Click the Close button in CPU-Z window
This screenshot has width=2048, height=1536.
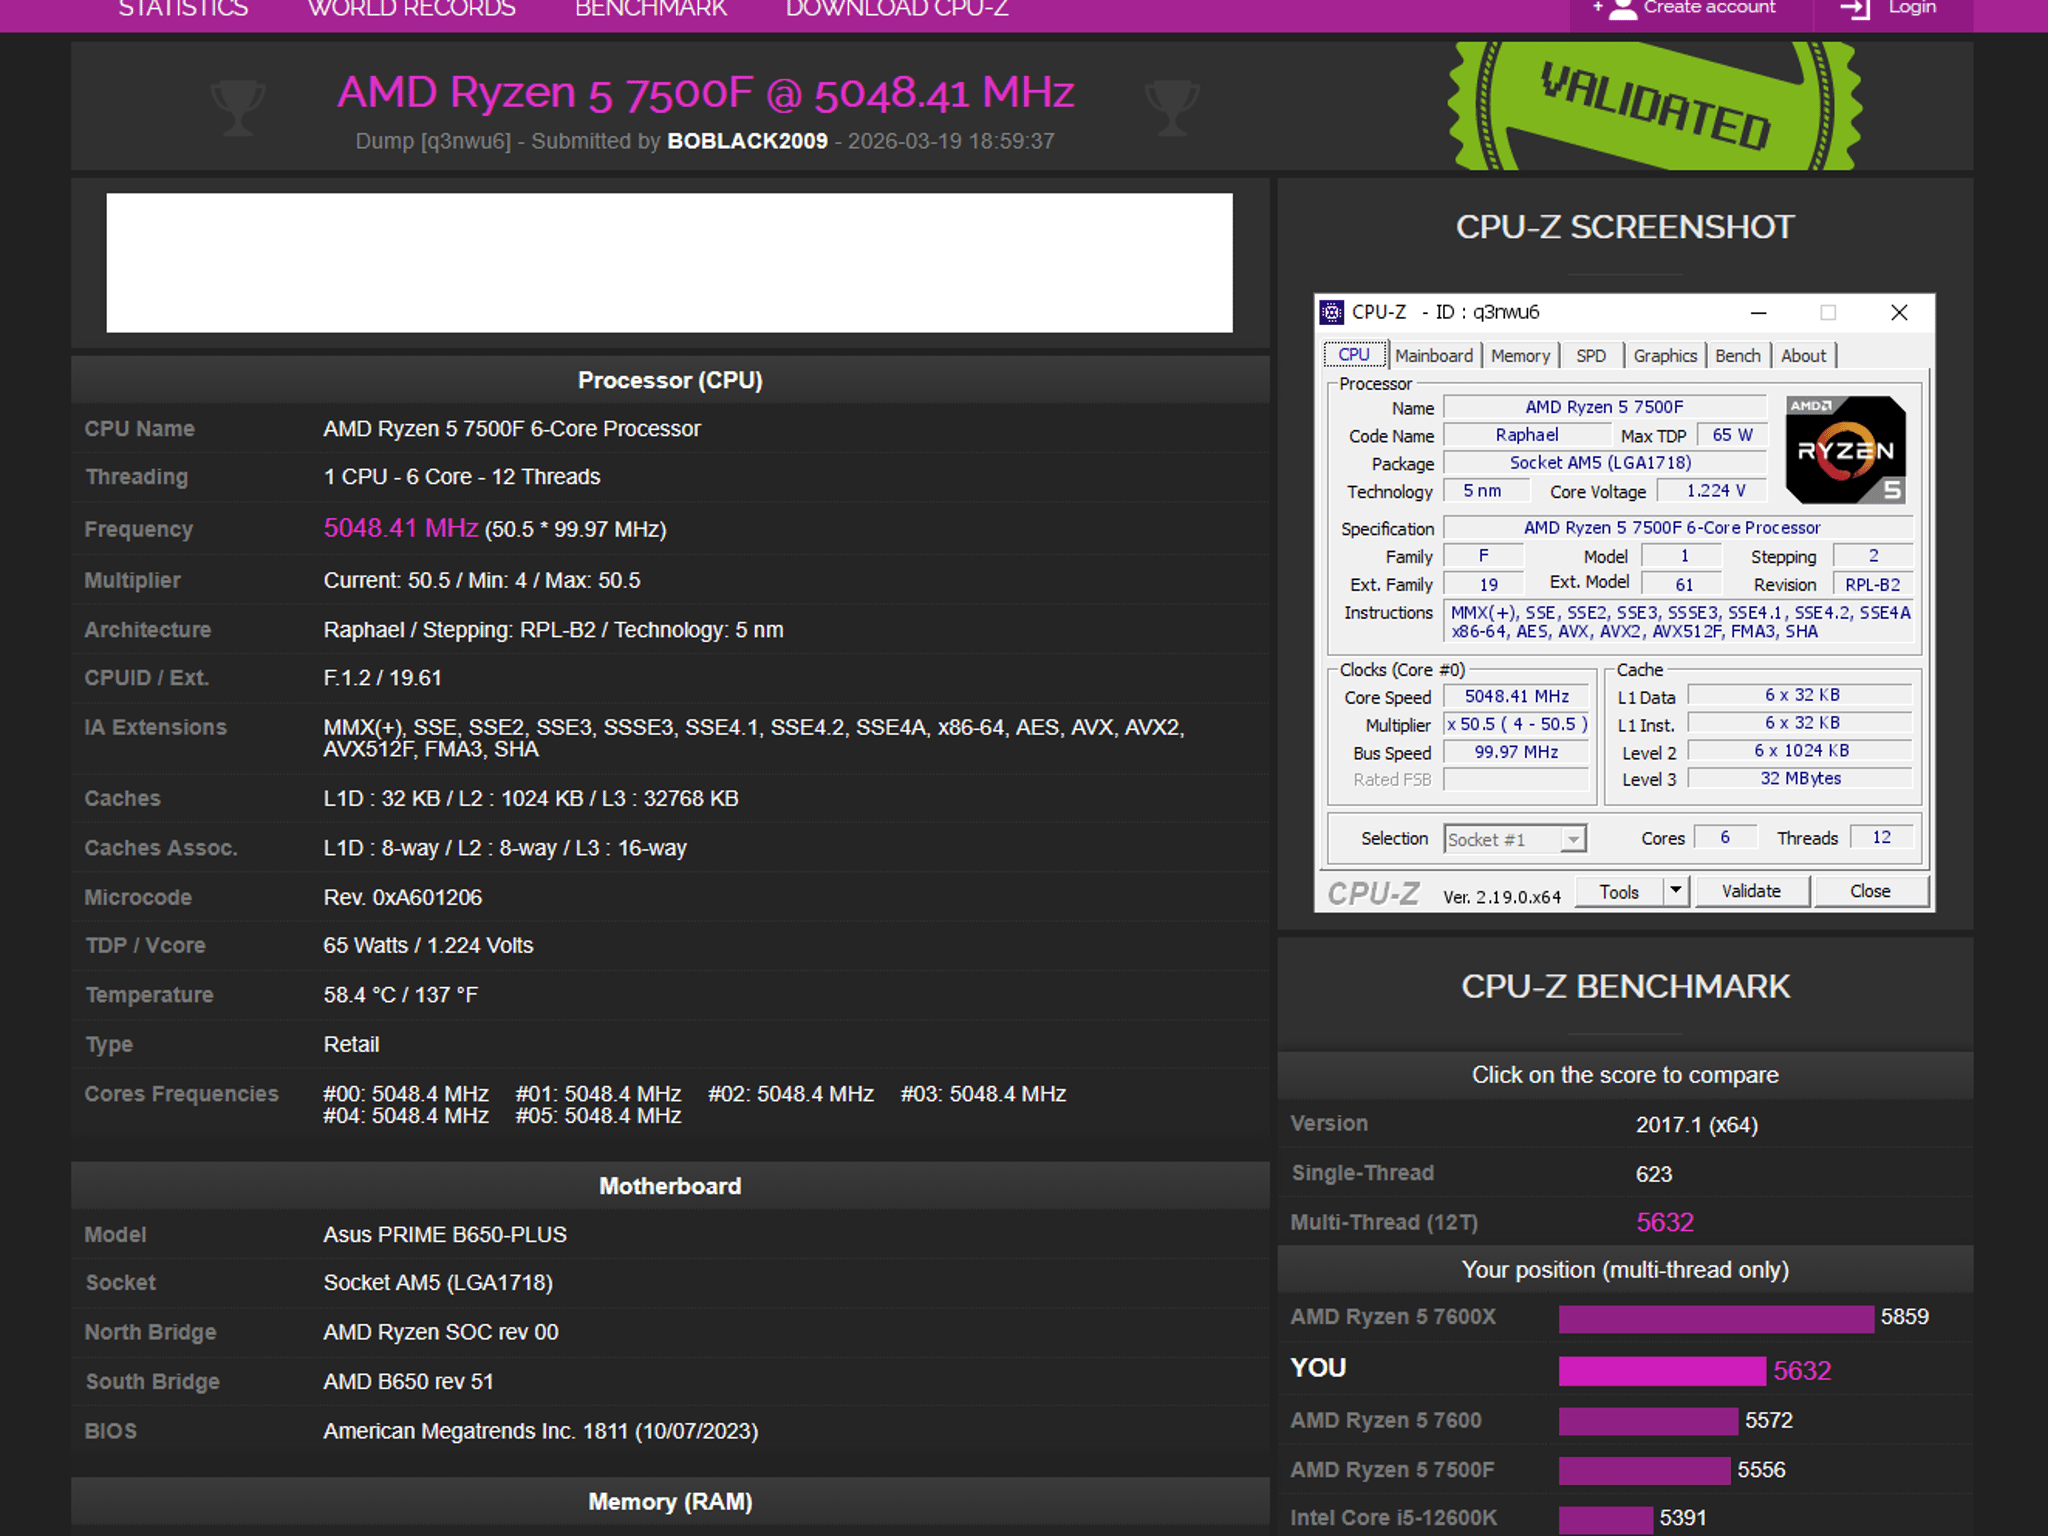click(1870, 892)
